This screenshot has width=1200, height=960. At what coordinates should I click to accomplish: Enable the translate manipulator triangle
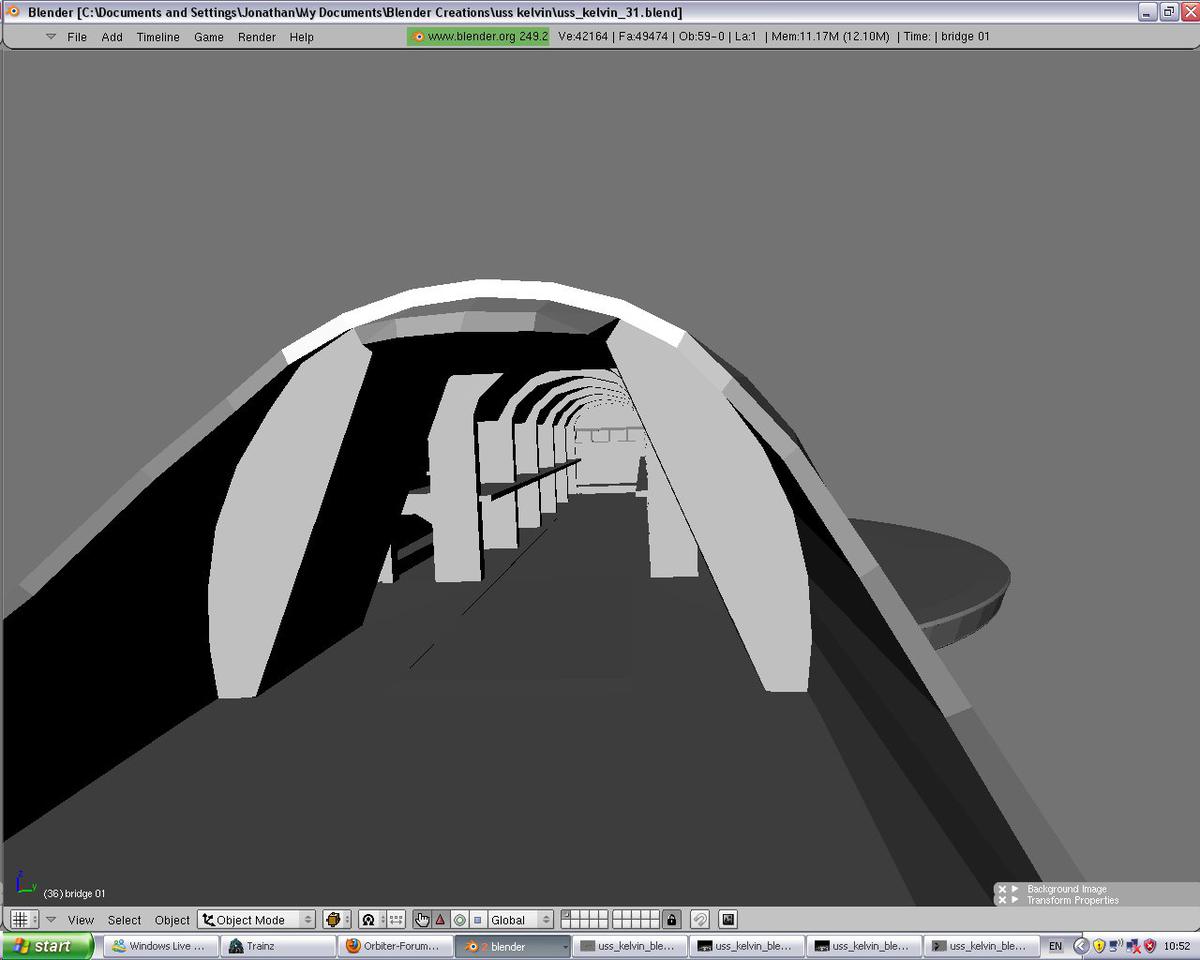coord(440,919)
